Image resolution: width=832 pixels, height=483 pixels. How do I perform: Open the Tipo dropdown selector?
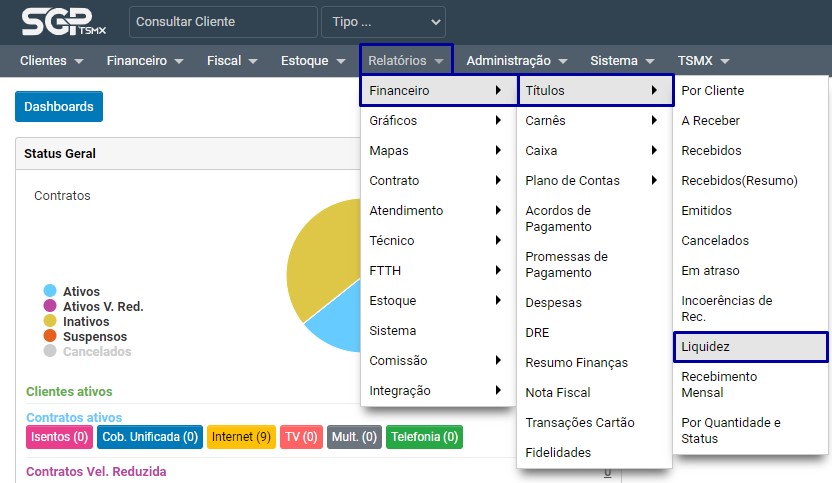coord(383,22)
